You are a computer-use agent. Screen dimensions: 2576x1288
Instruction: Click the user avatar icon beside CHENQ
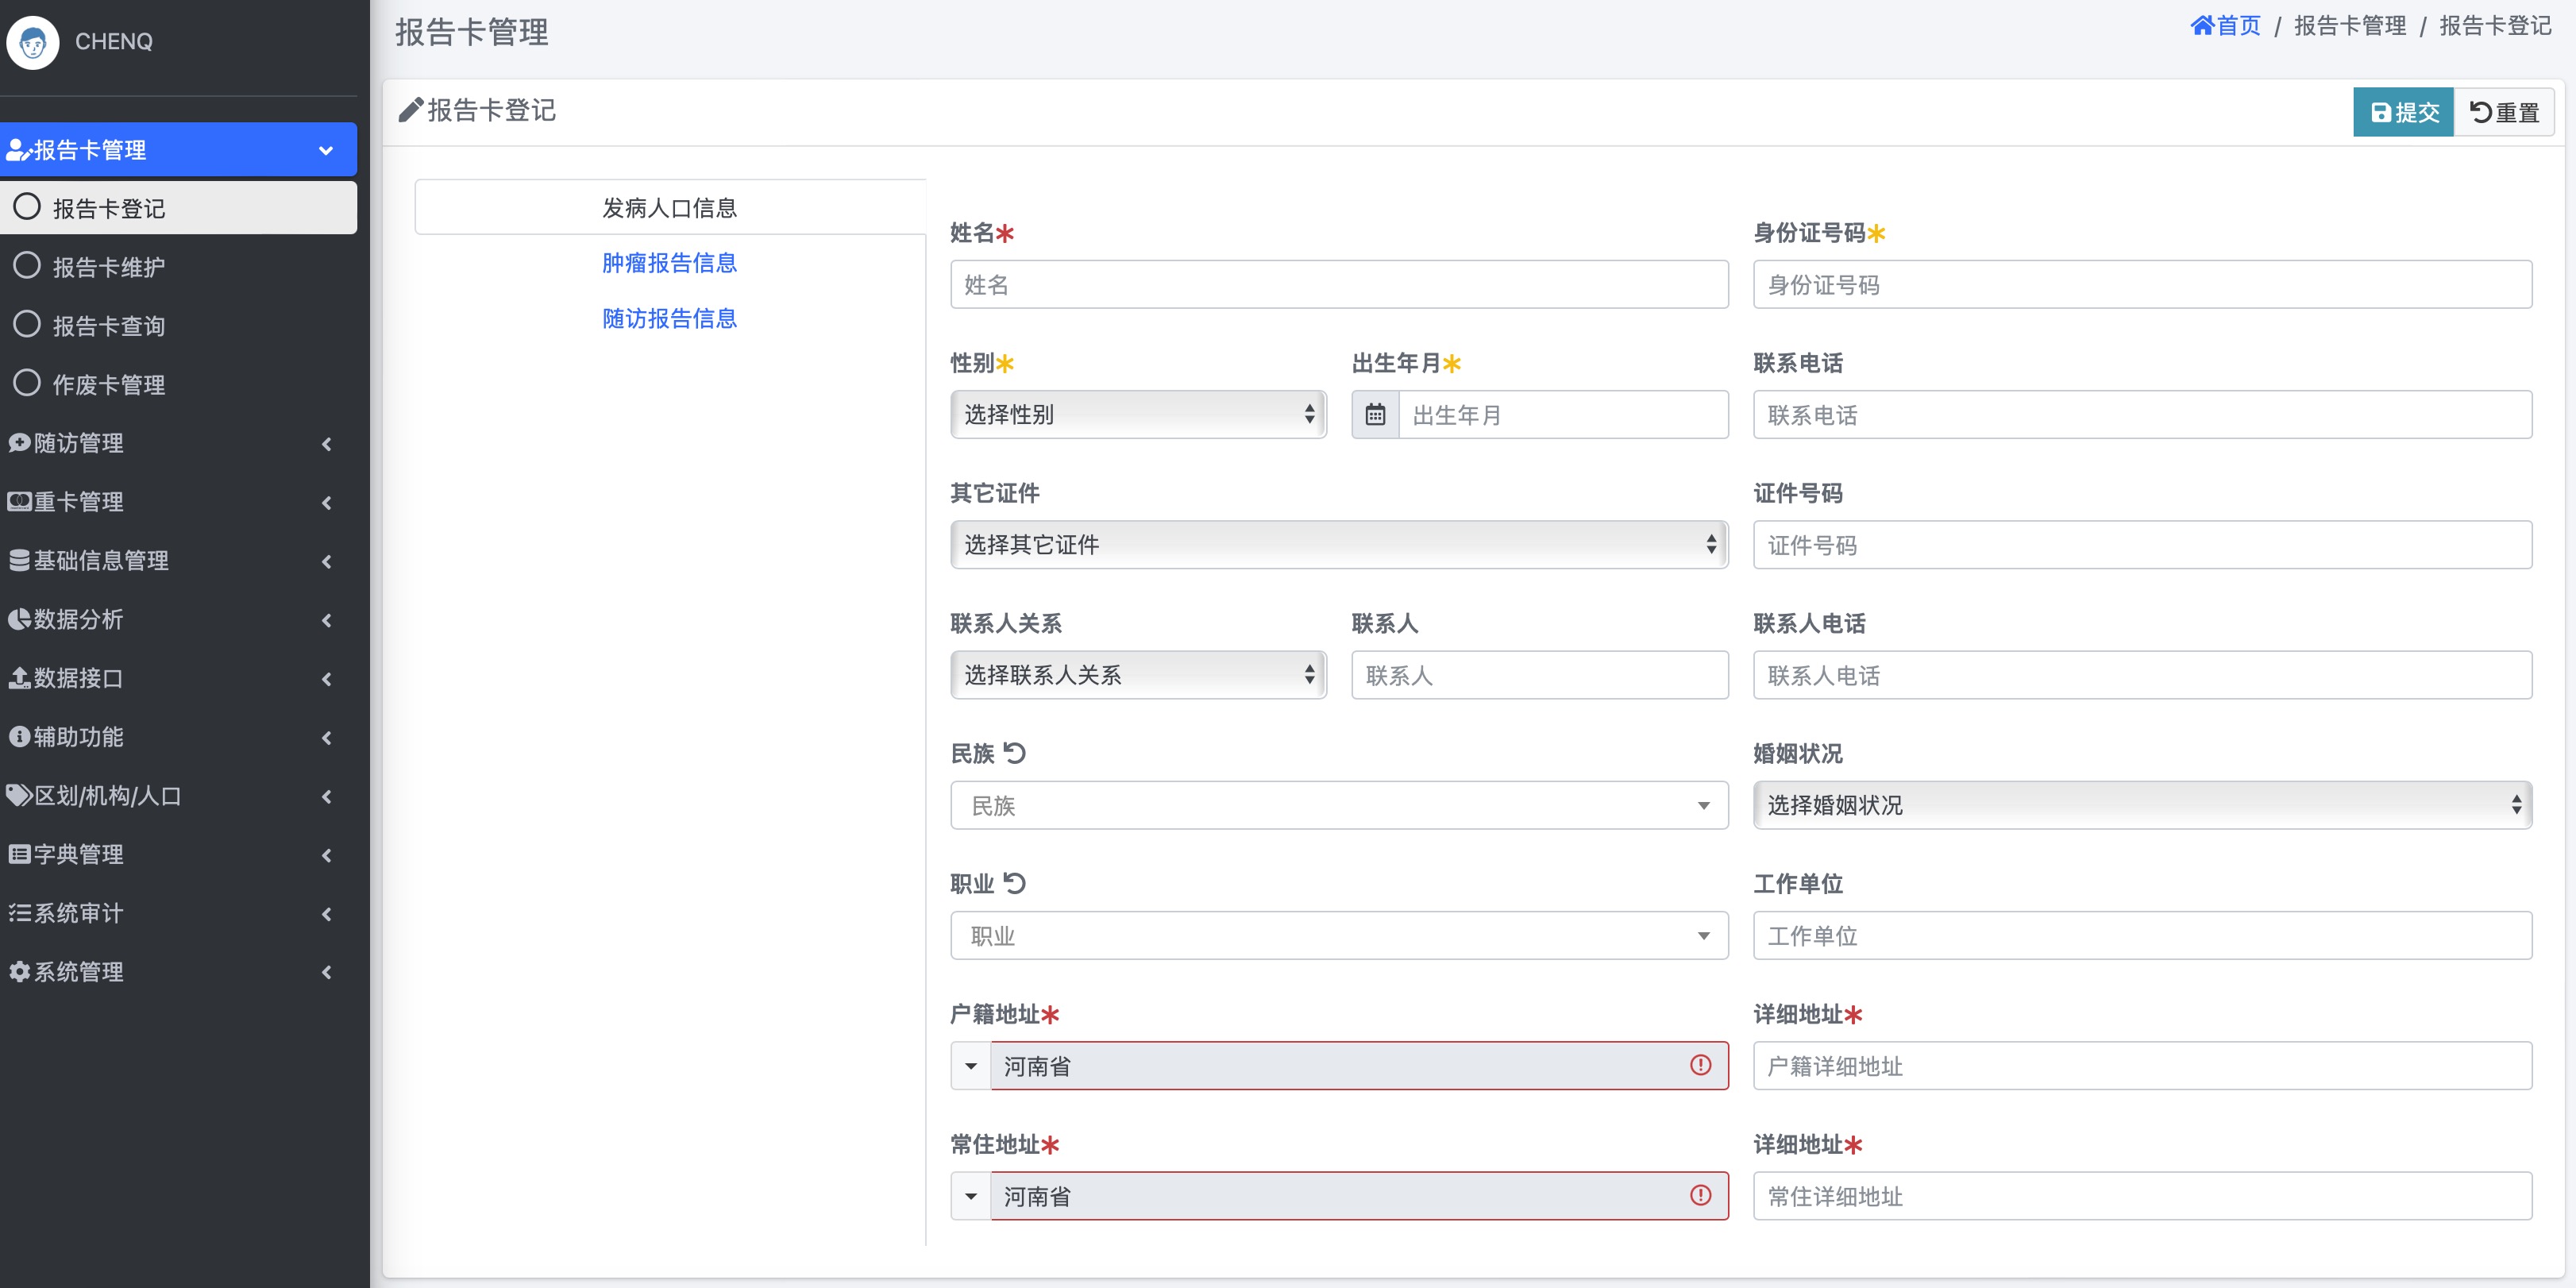point(33,42)
